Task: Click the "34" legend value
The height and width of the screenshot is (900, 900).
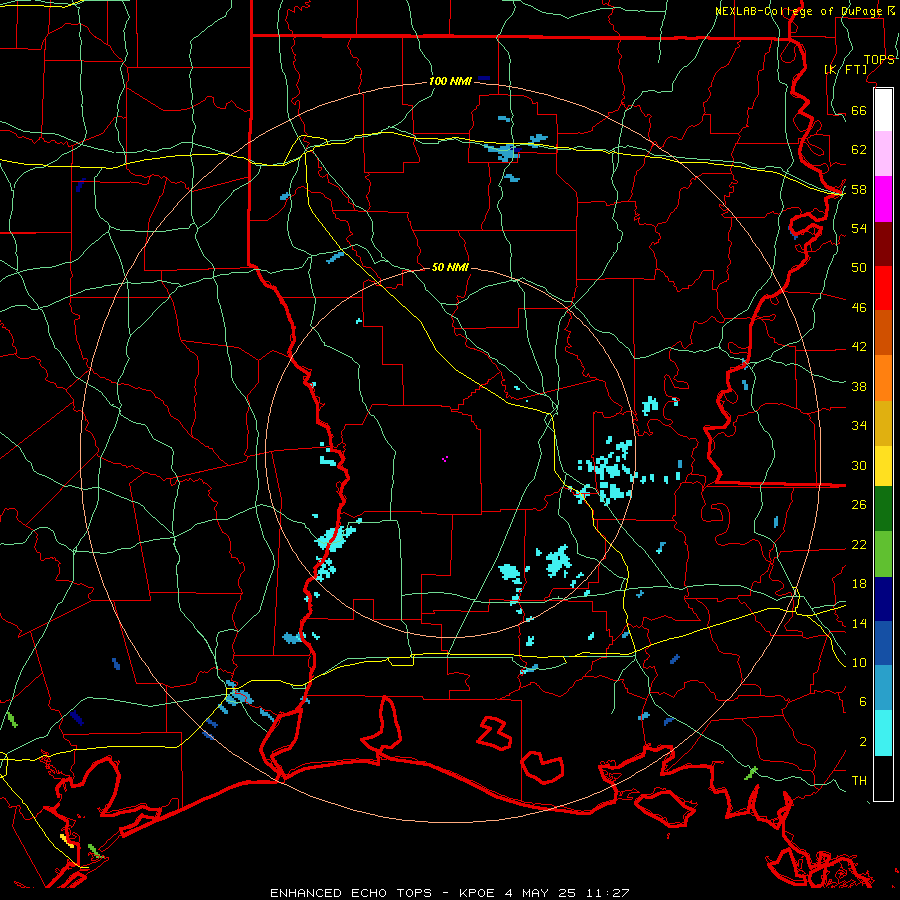Action: coord(859,425)
